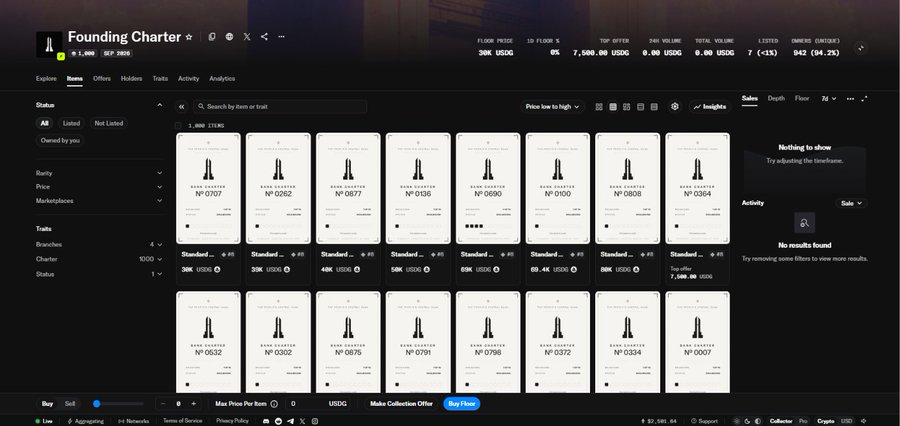Select the large grid view icon

tap(599, 107)
